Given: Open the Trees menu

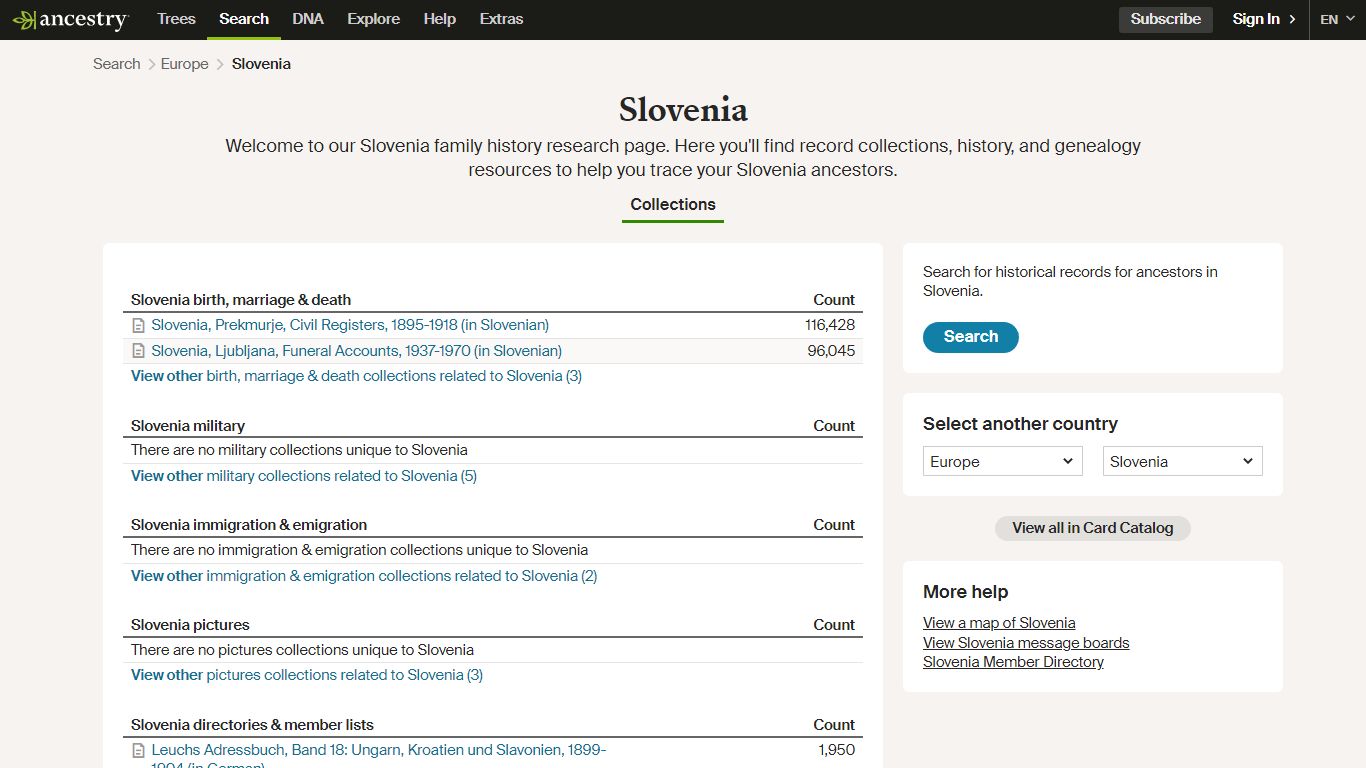Looking at the screenshot, I should [x=176, y=19].
